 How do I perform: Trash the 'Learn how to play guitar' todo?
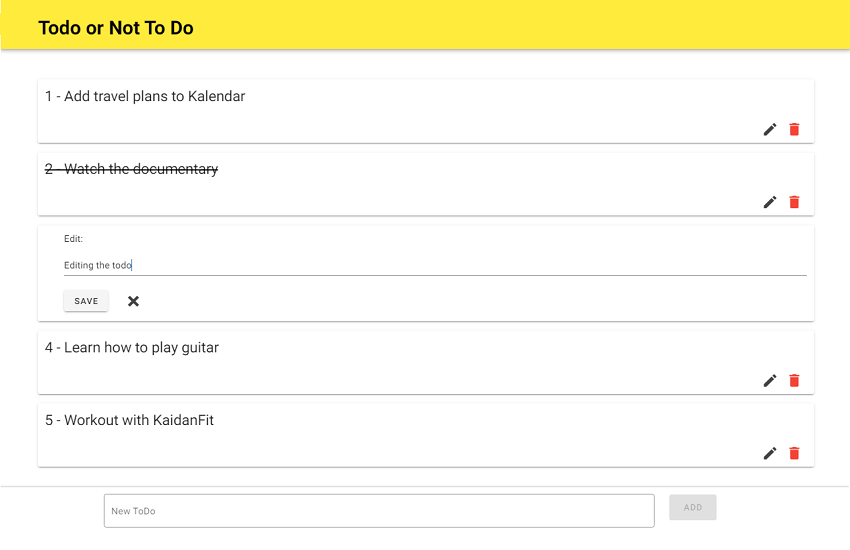794,380
